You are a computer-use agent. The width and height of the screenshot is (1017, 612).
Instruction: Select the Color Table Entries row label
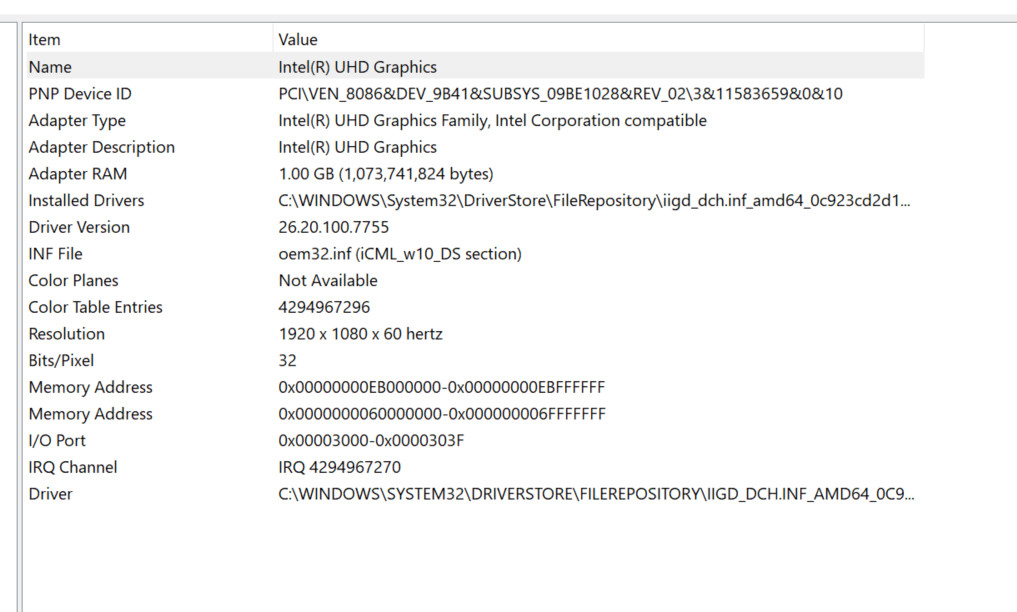pyautogui.click(x=95, y=307)
